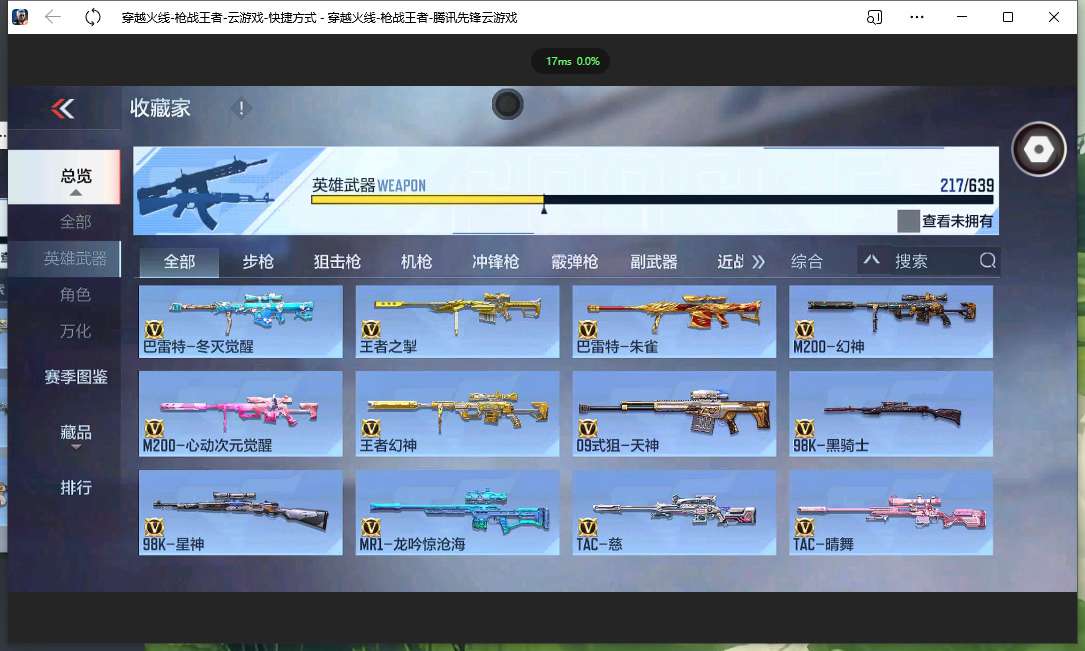Click the refresh icon in title bar
Screen dimensions: 1085x651
coord(92,17)
